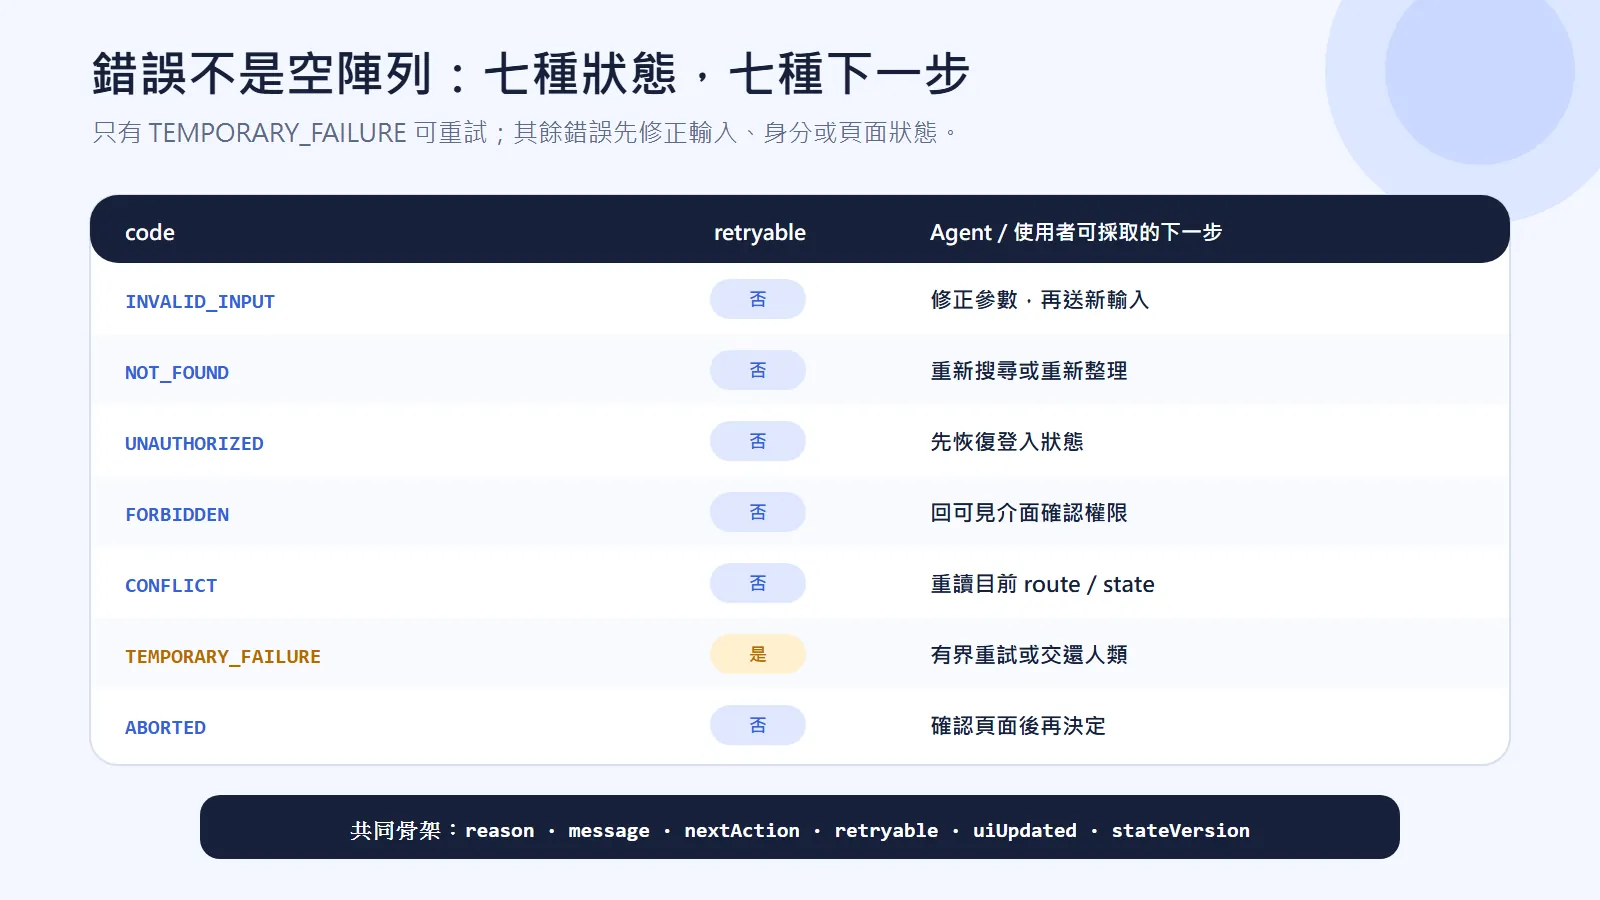Screen dimensions: 1600x900
Task: Select the UNAUTHORIZED code cell
Action: pos(194,443)
